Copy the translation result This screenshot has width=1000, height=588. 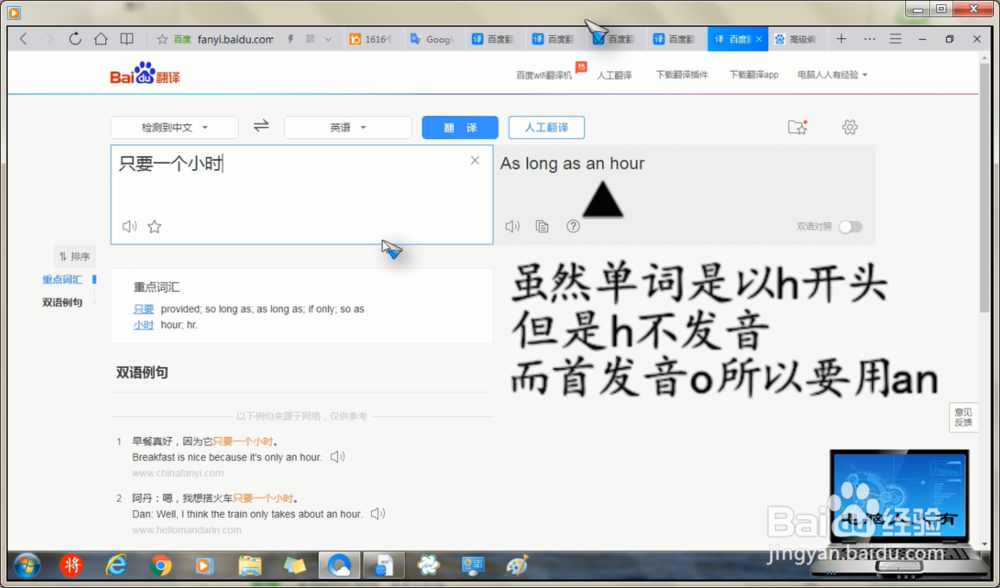[x=542, y=226]
